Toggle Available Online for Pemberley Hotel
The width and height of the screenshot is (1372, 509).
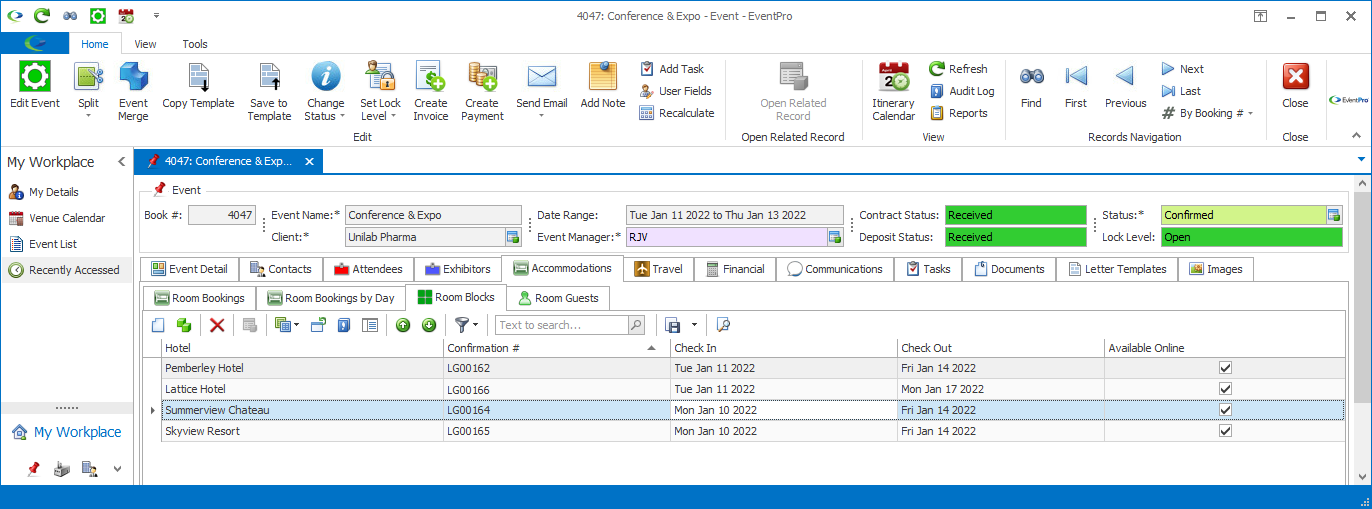pos(1225,368)
